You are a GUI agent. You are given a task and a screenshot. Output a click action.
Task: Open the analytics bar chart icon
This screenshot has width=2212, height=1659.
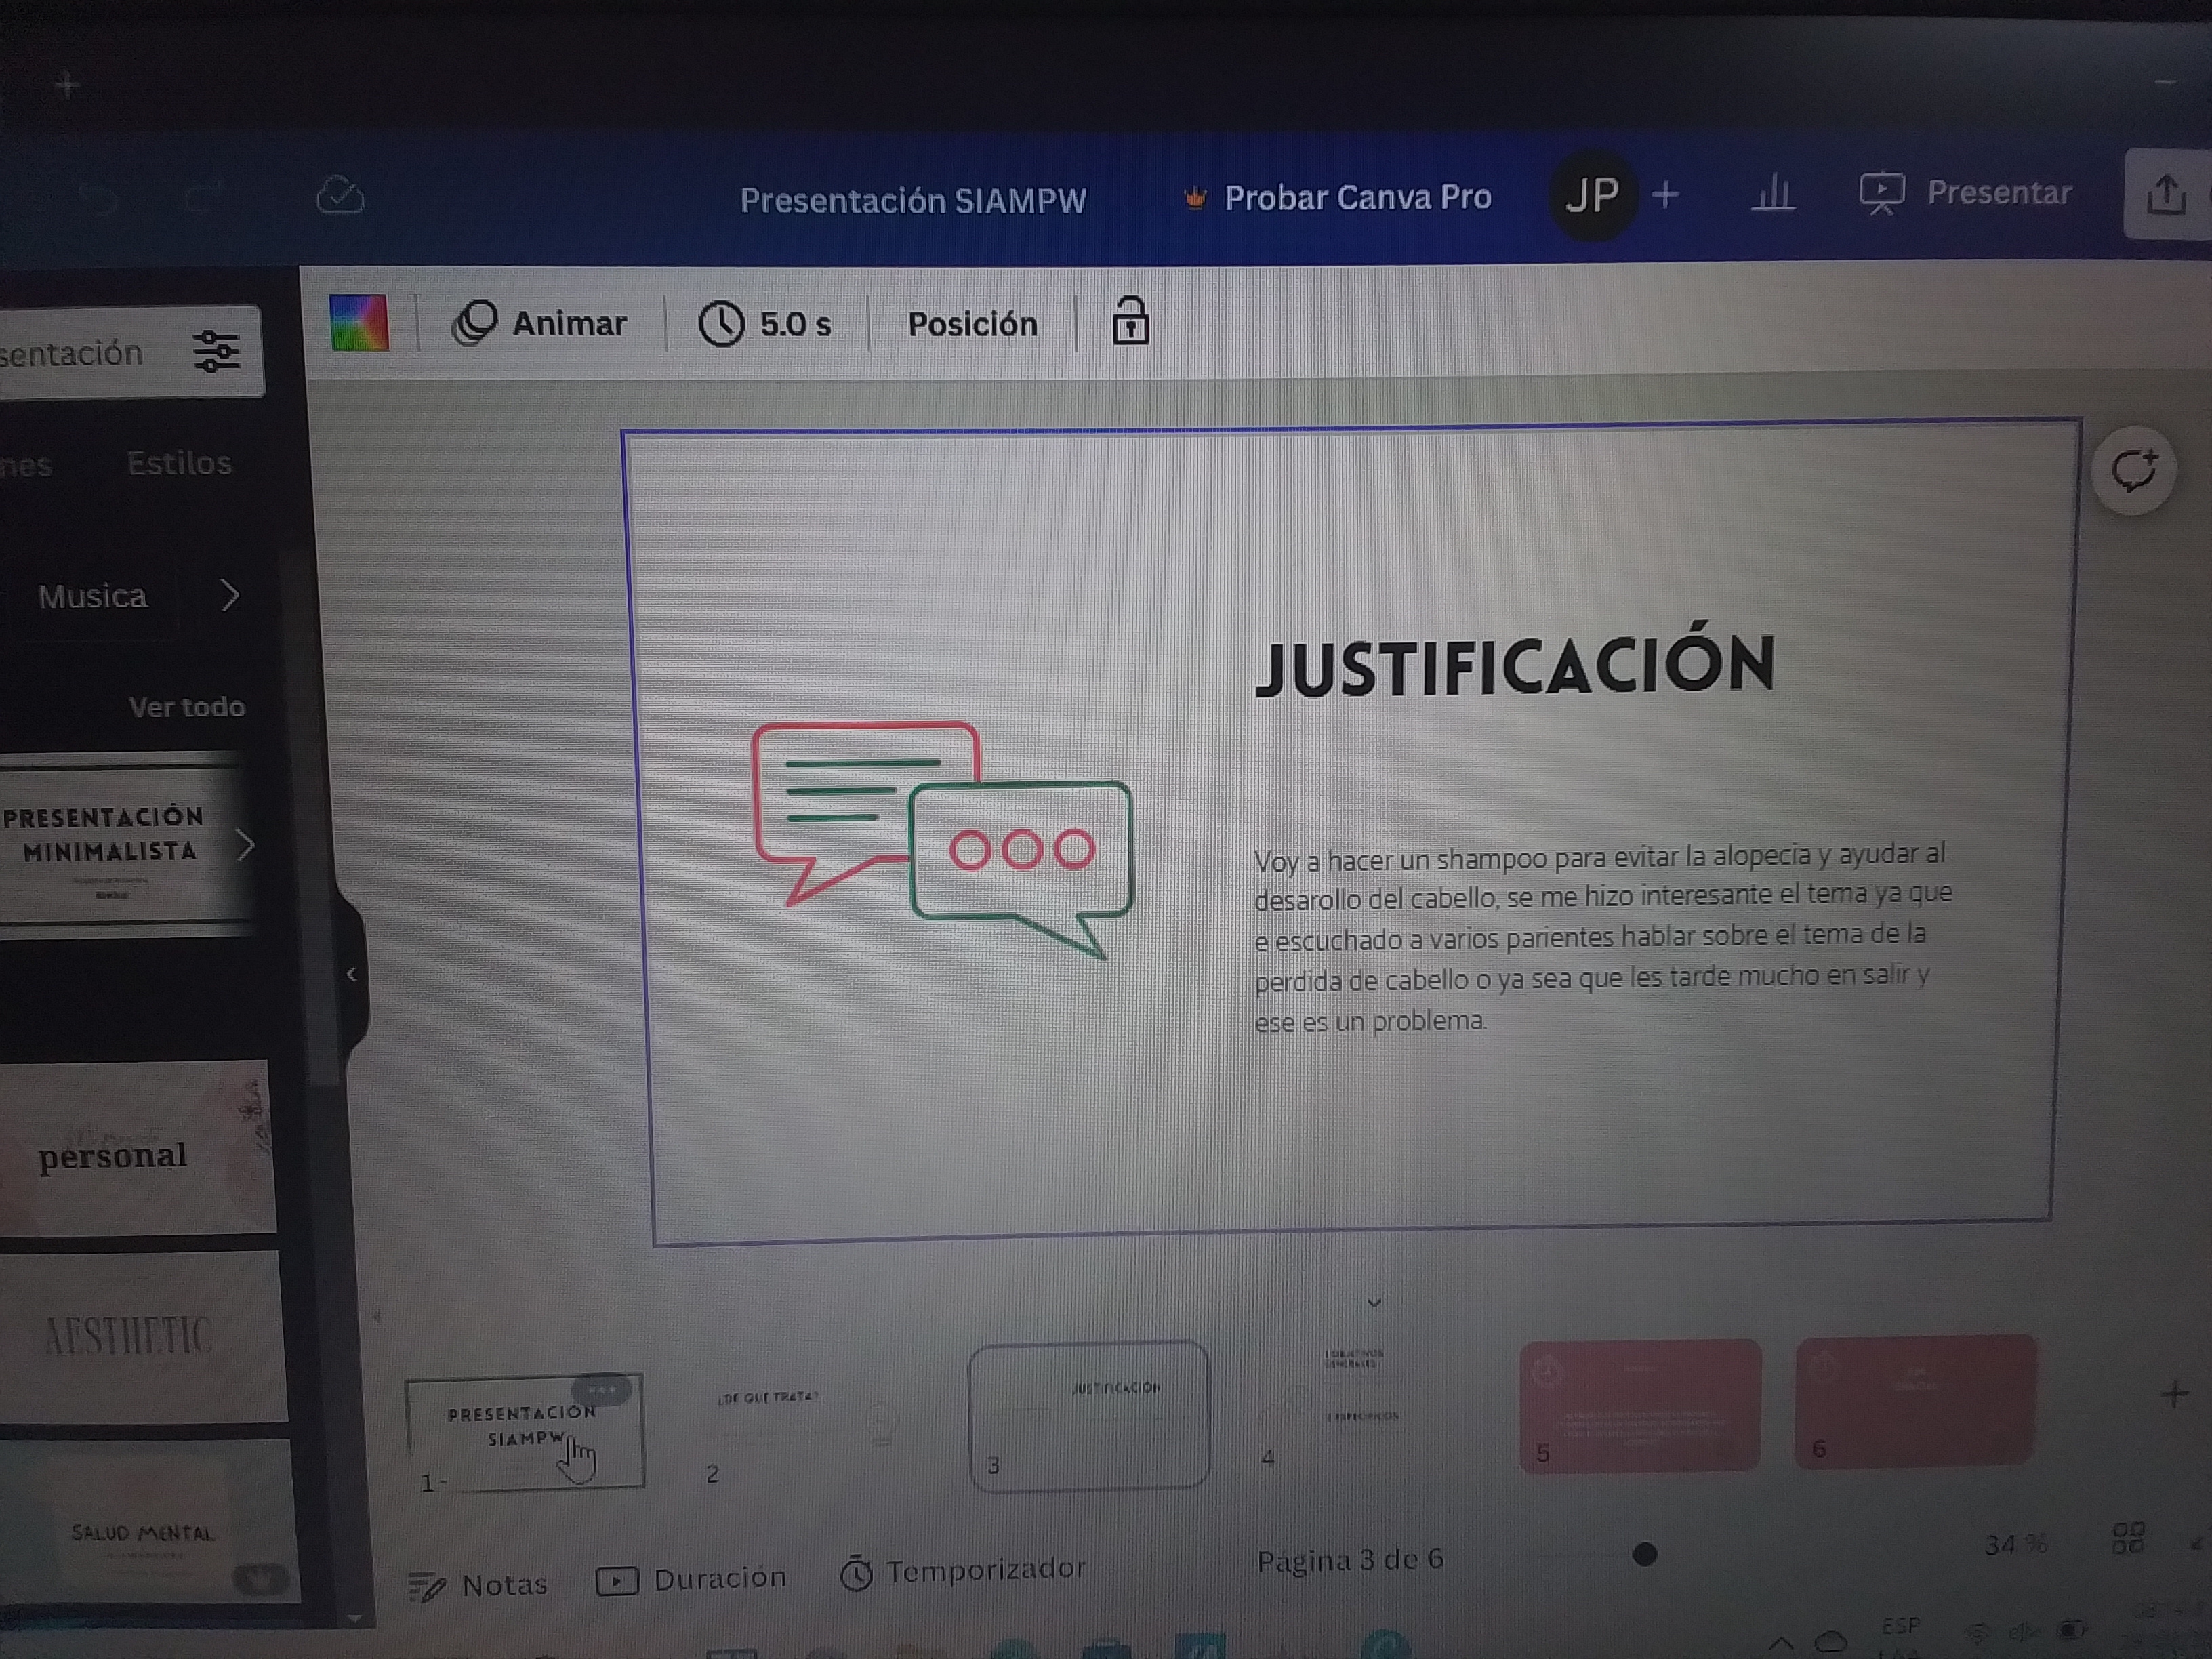(1773, 192)
